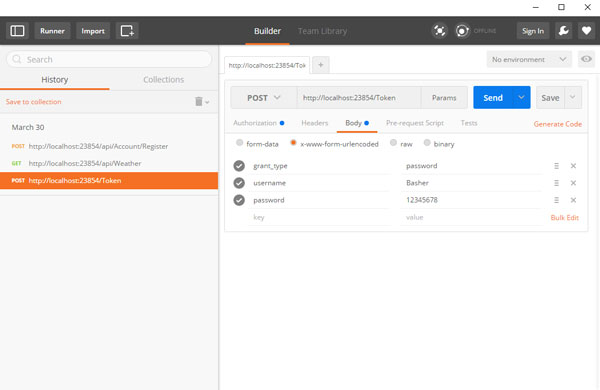Screen dimensions: 600x390
Task: Expand the Save button dropdown arrow
Action: pyautogui.click(x=573, y=98)
